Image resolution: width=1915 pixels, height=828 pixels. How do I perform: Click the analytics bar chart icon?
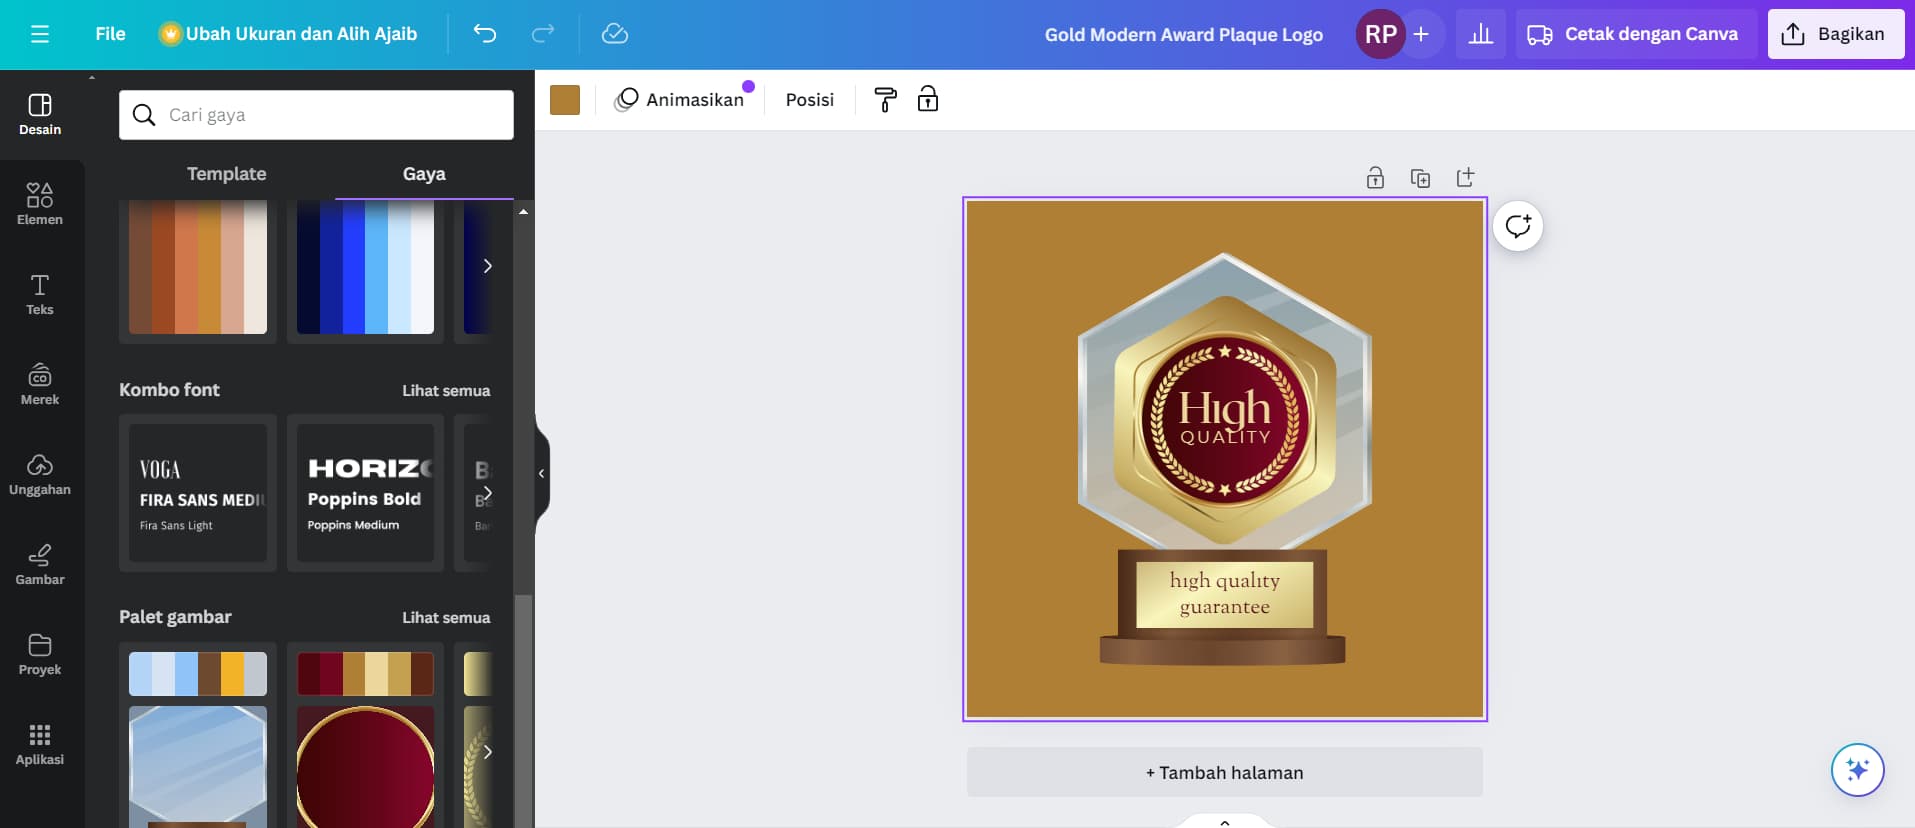1480,34
